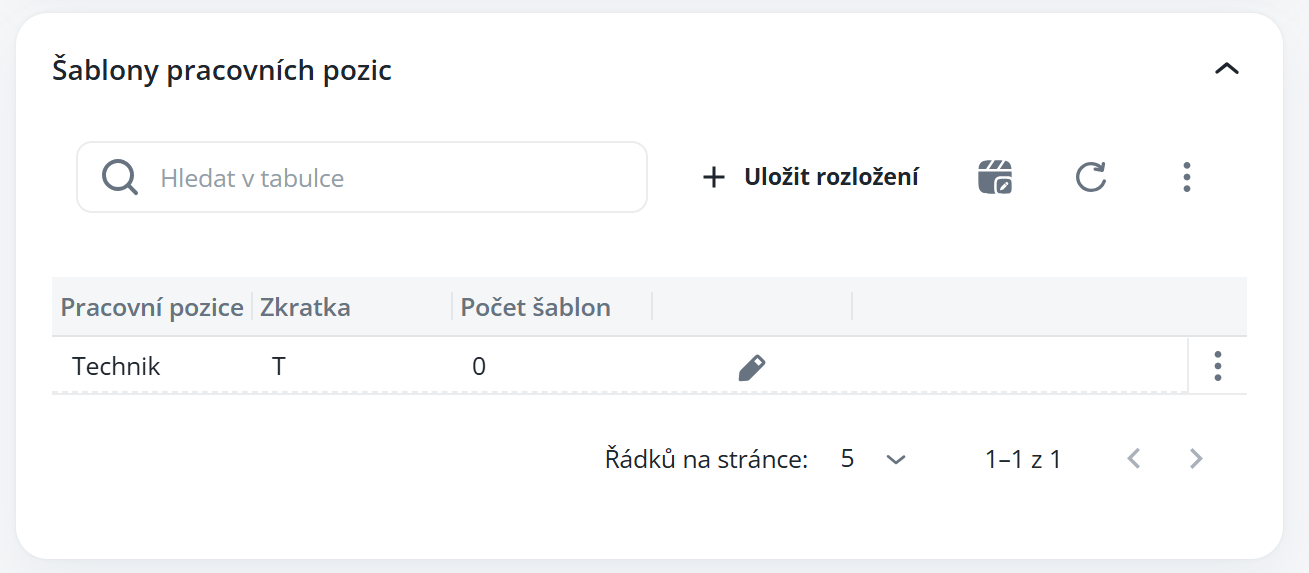Open the Technik row three-dot menu

point(1217,366)
